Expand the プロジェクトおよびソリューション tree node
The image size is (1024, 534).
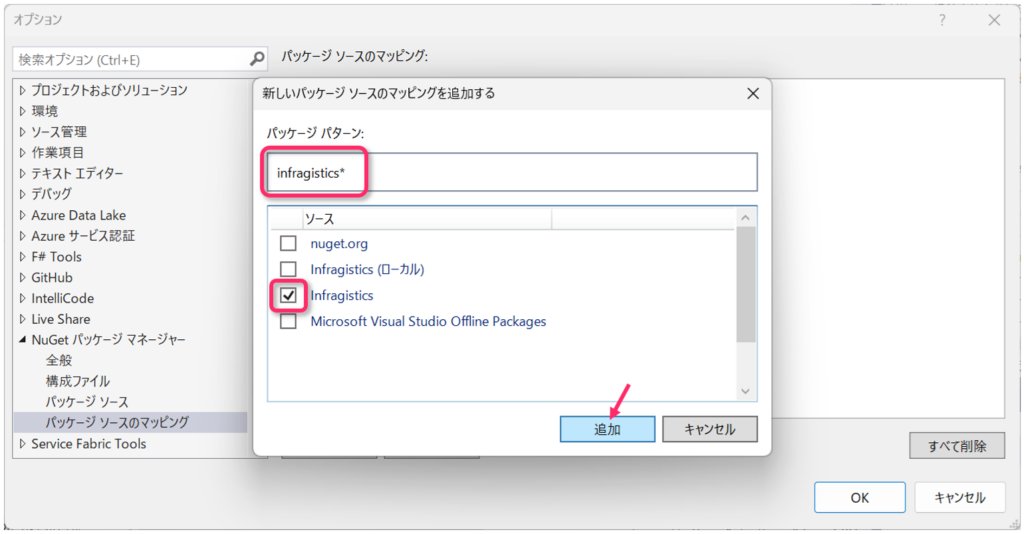tap(22, 90)
